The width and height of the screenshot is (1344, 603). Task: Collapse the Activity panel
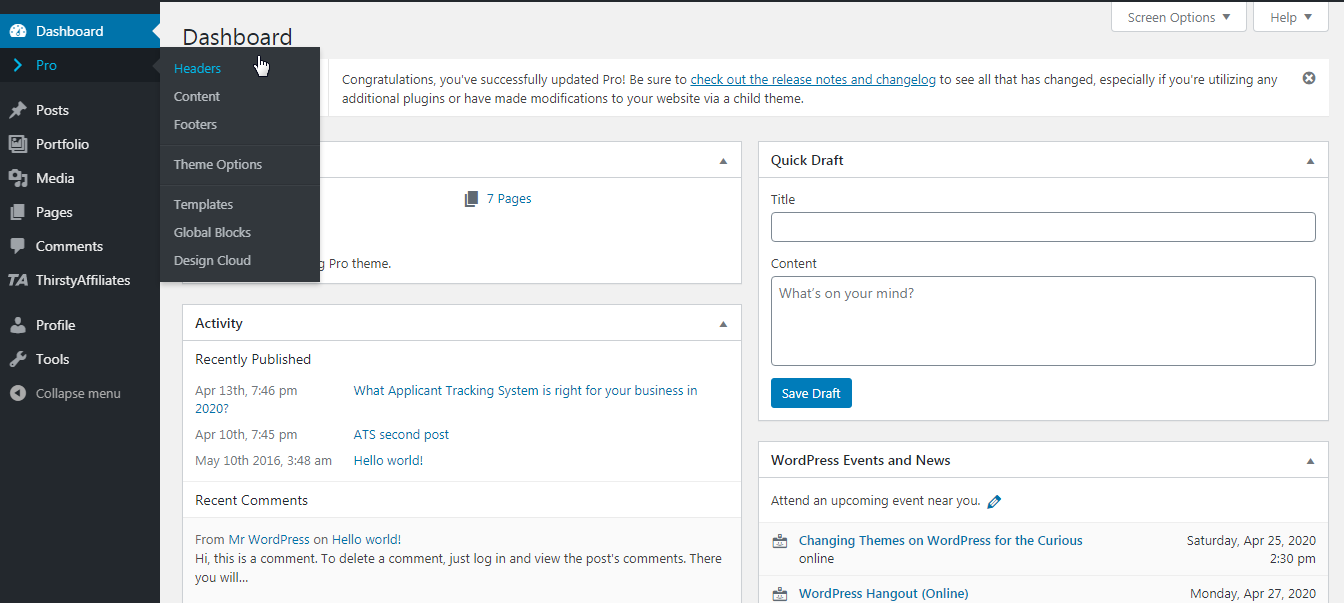tap(723, 324)
